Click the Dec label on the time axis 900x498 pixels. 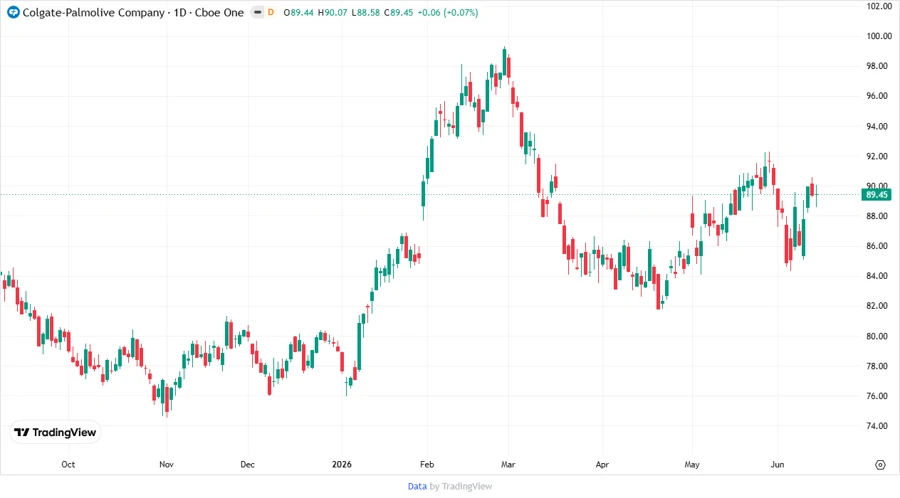pos(247,464)
